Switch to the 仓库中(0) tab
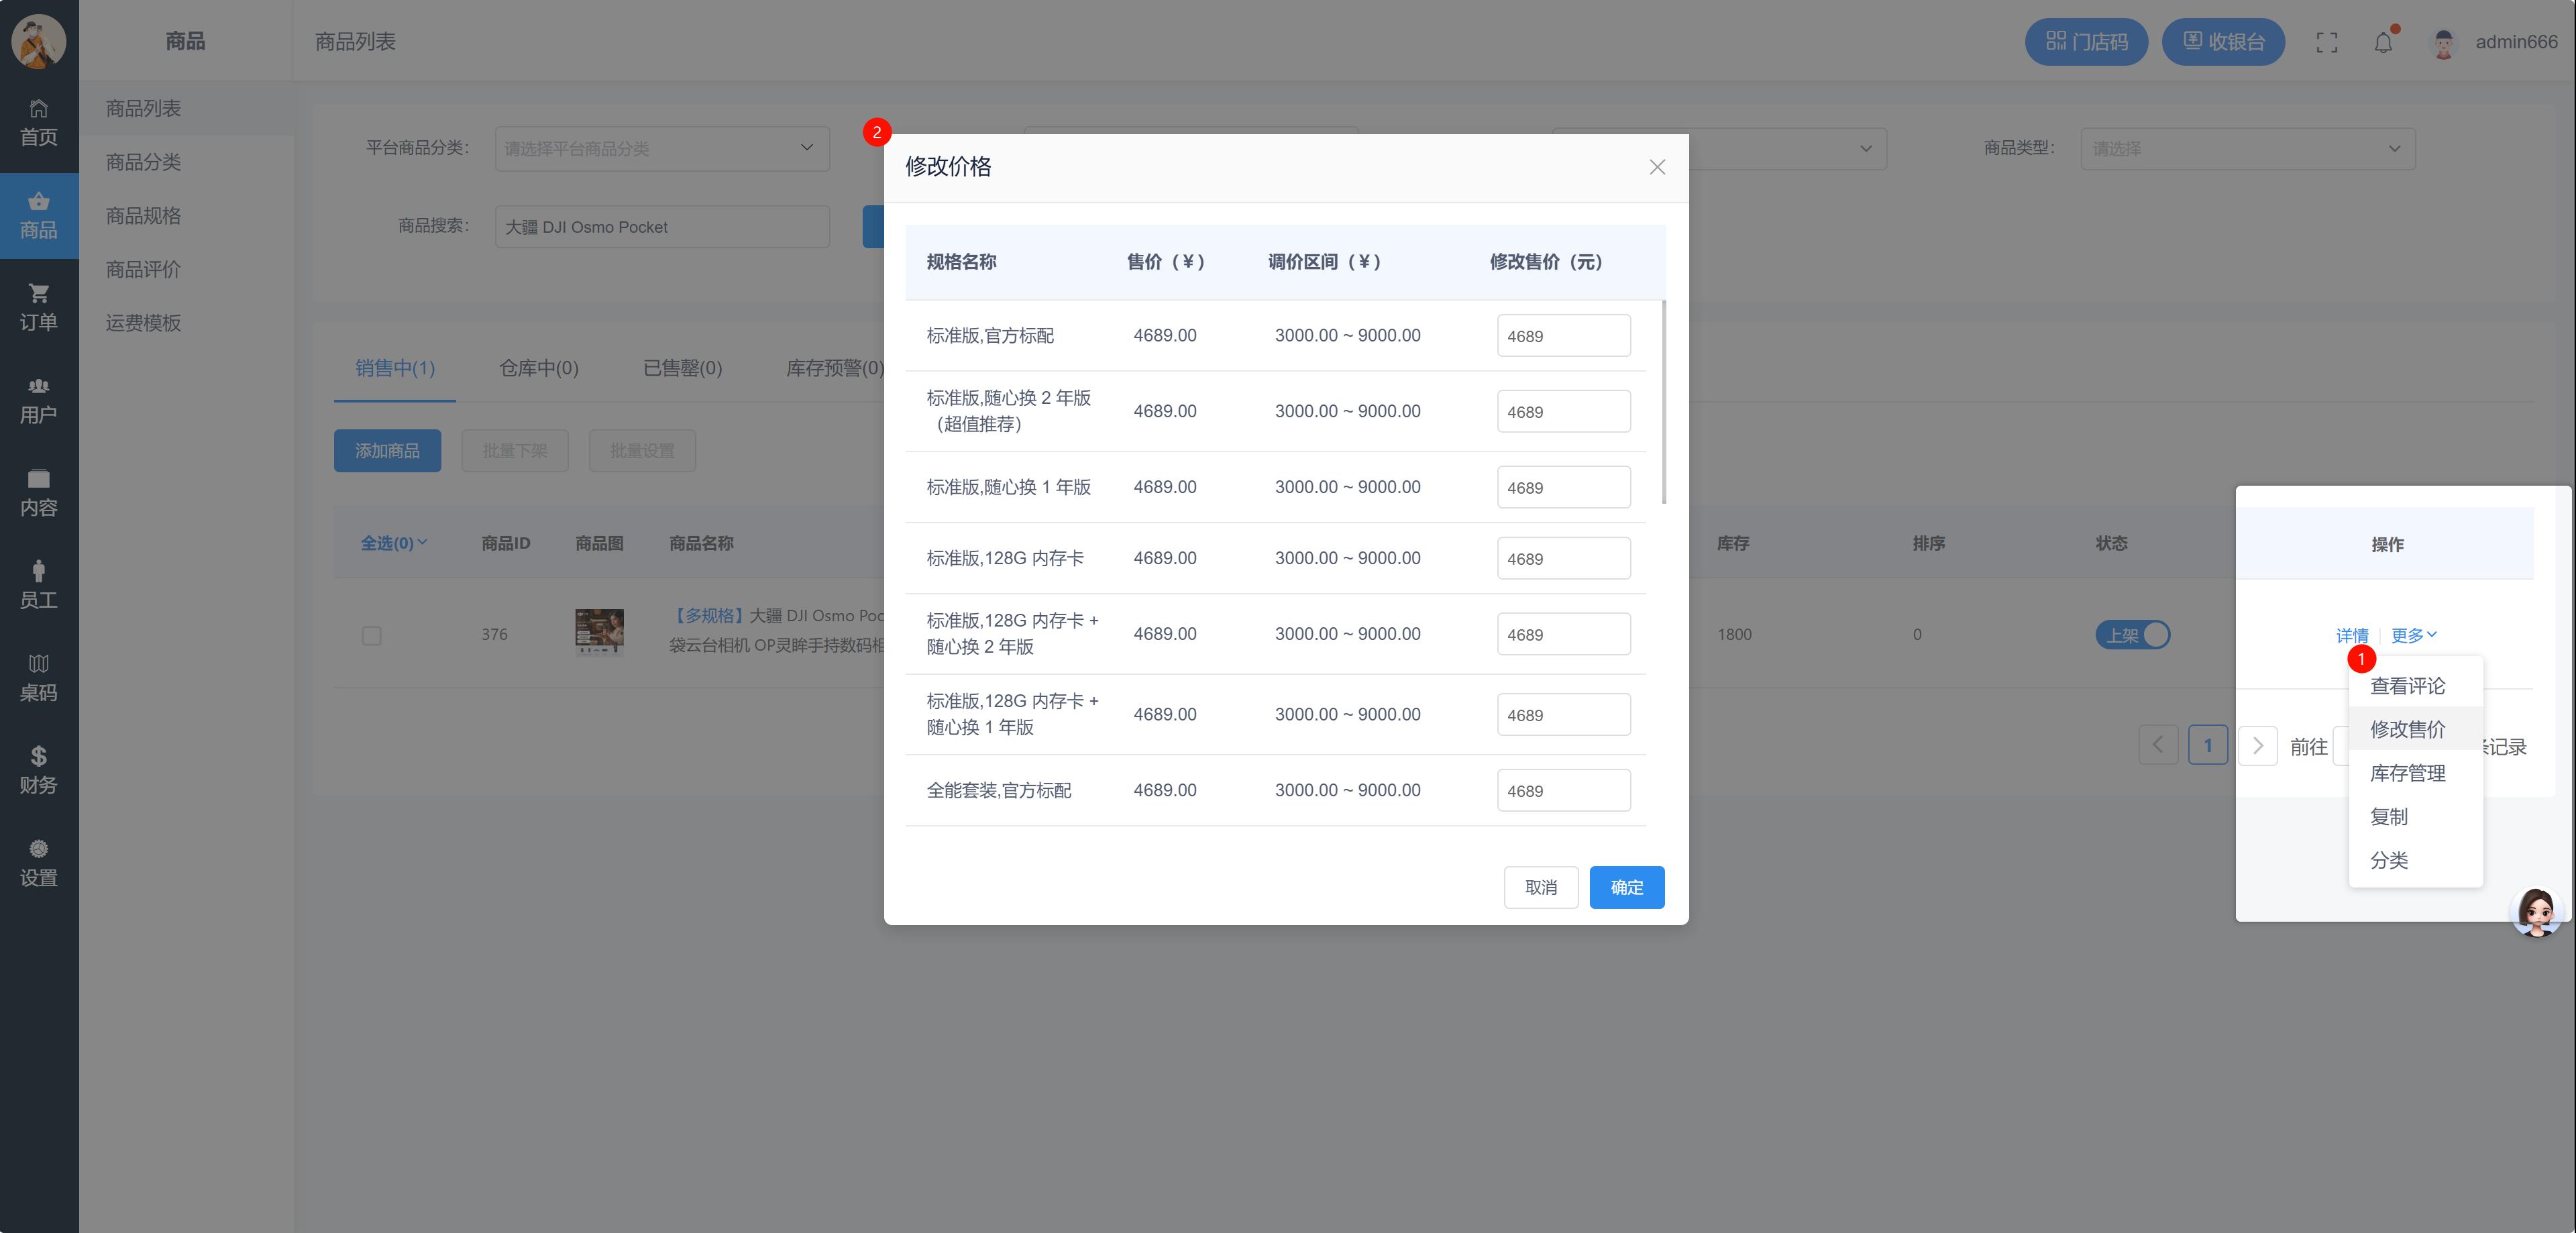The height and width of the screenshot is (1233, 2576). tap(538, 368)
